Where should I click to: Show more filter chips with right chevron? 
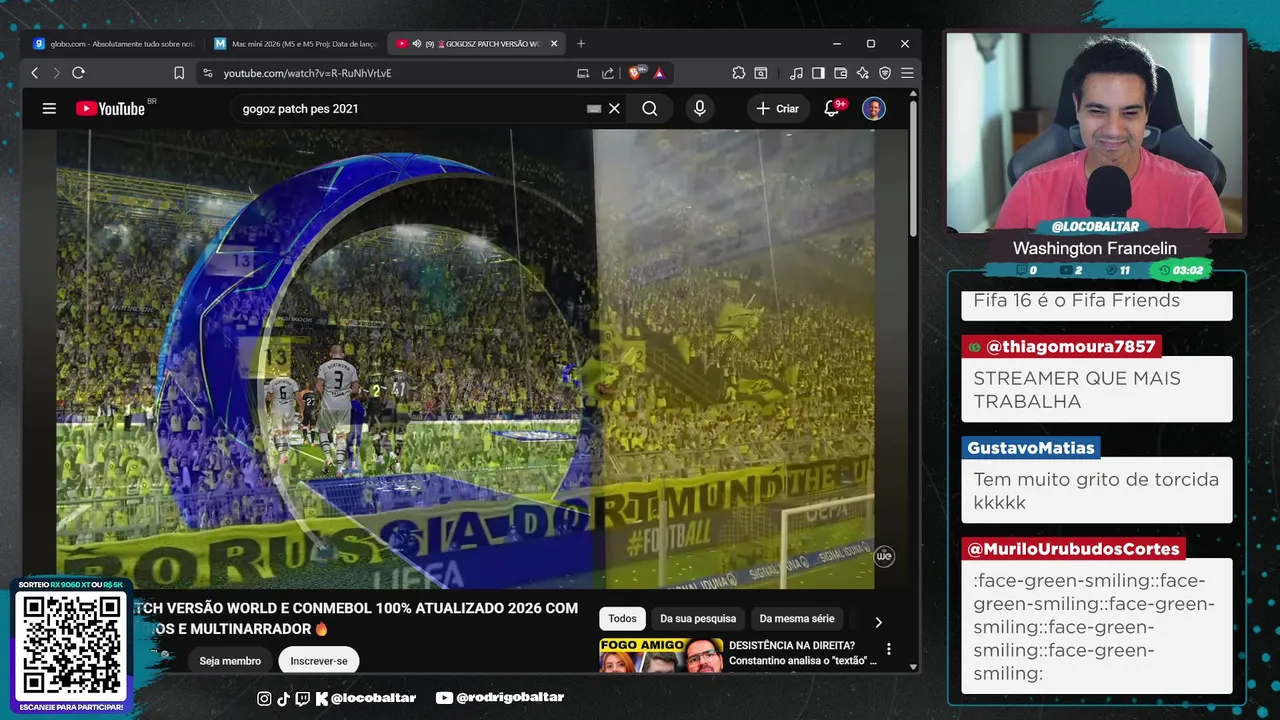(878, 622)
